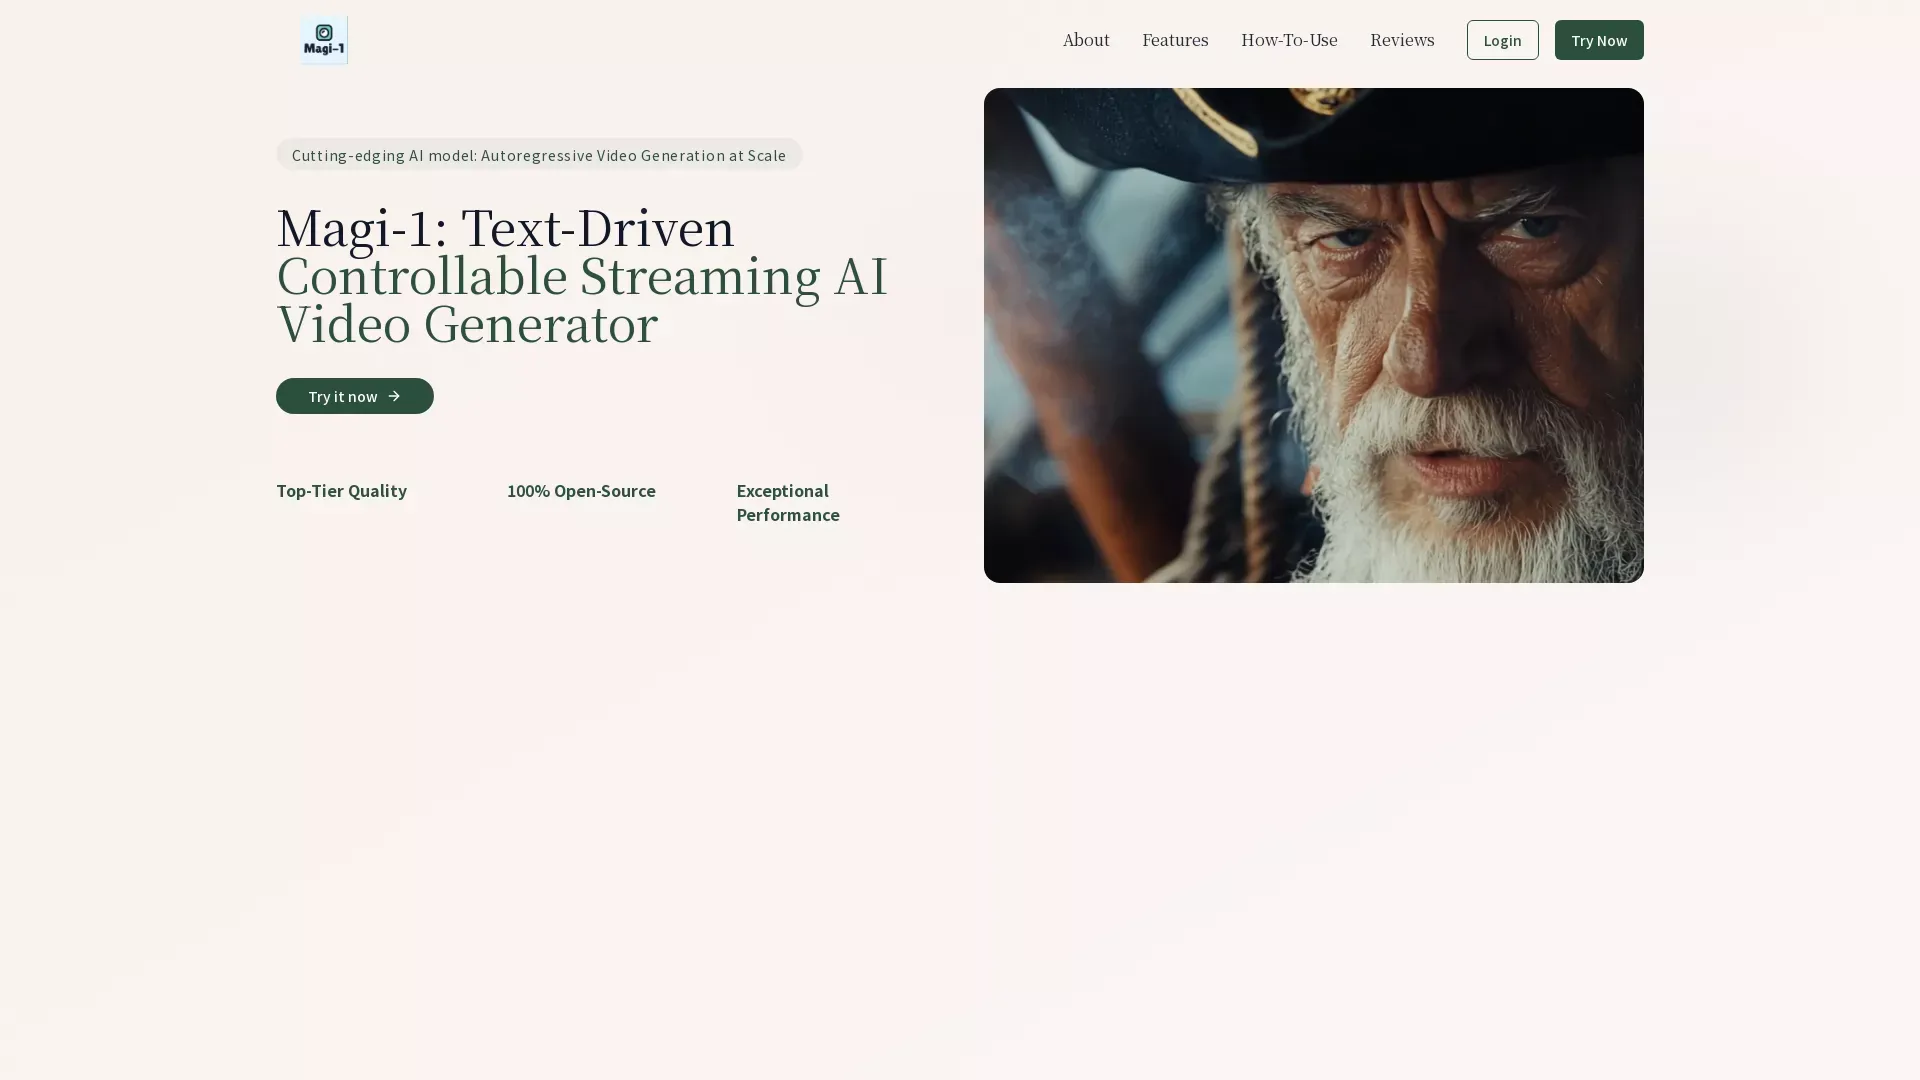1920x1080 pixels.
Task: Jump to the Reviews section
Action: point(1402,40)
